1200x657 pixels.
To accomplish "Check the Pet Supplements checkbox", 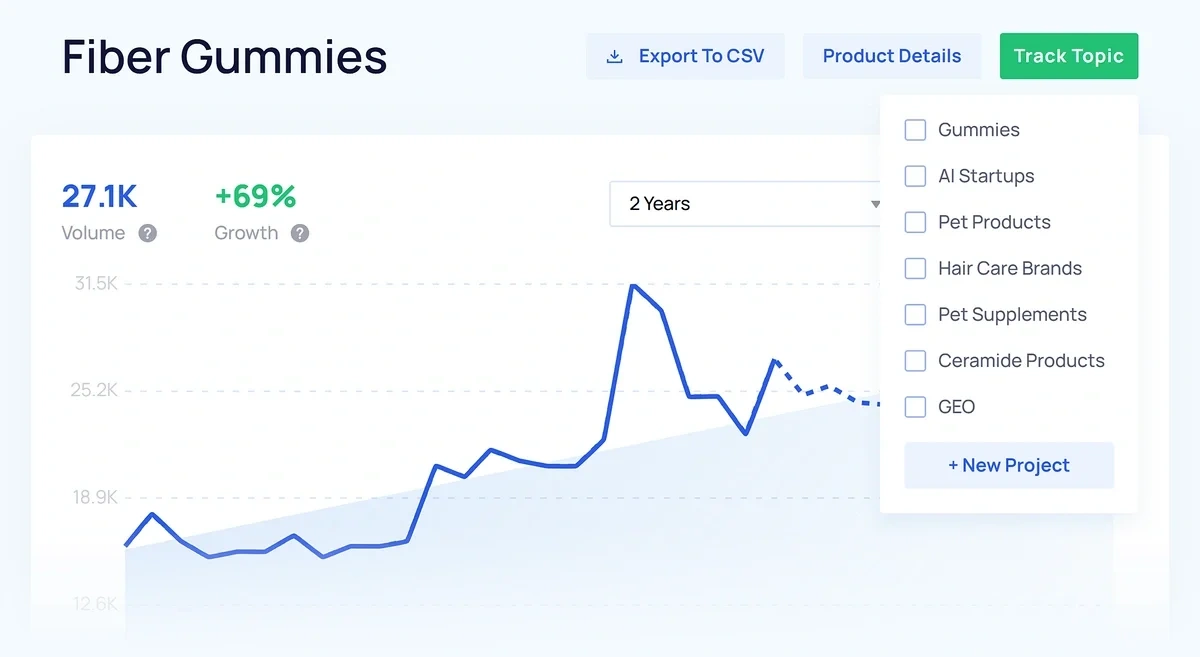I will (915, 314).
